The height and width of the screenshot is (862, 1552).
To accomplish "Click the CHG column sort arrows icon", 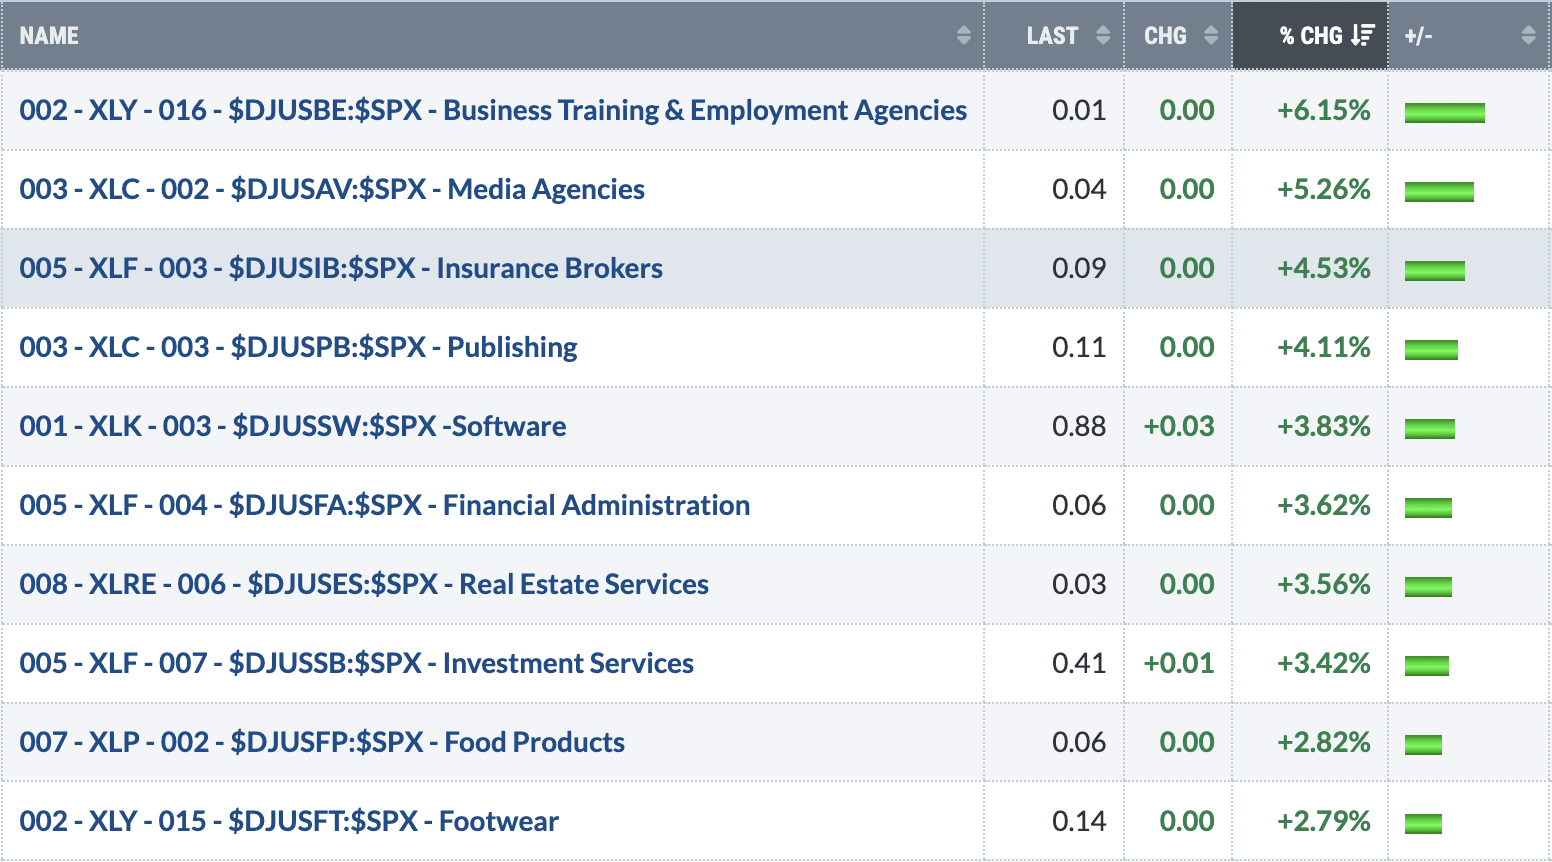I will (1211, 36).
